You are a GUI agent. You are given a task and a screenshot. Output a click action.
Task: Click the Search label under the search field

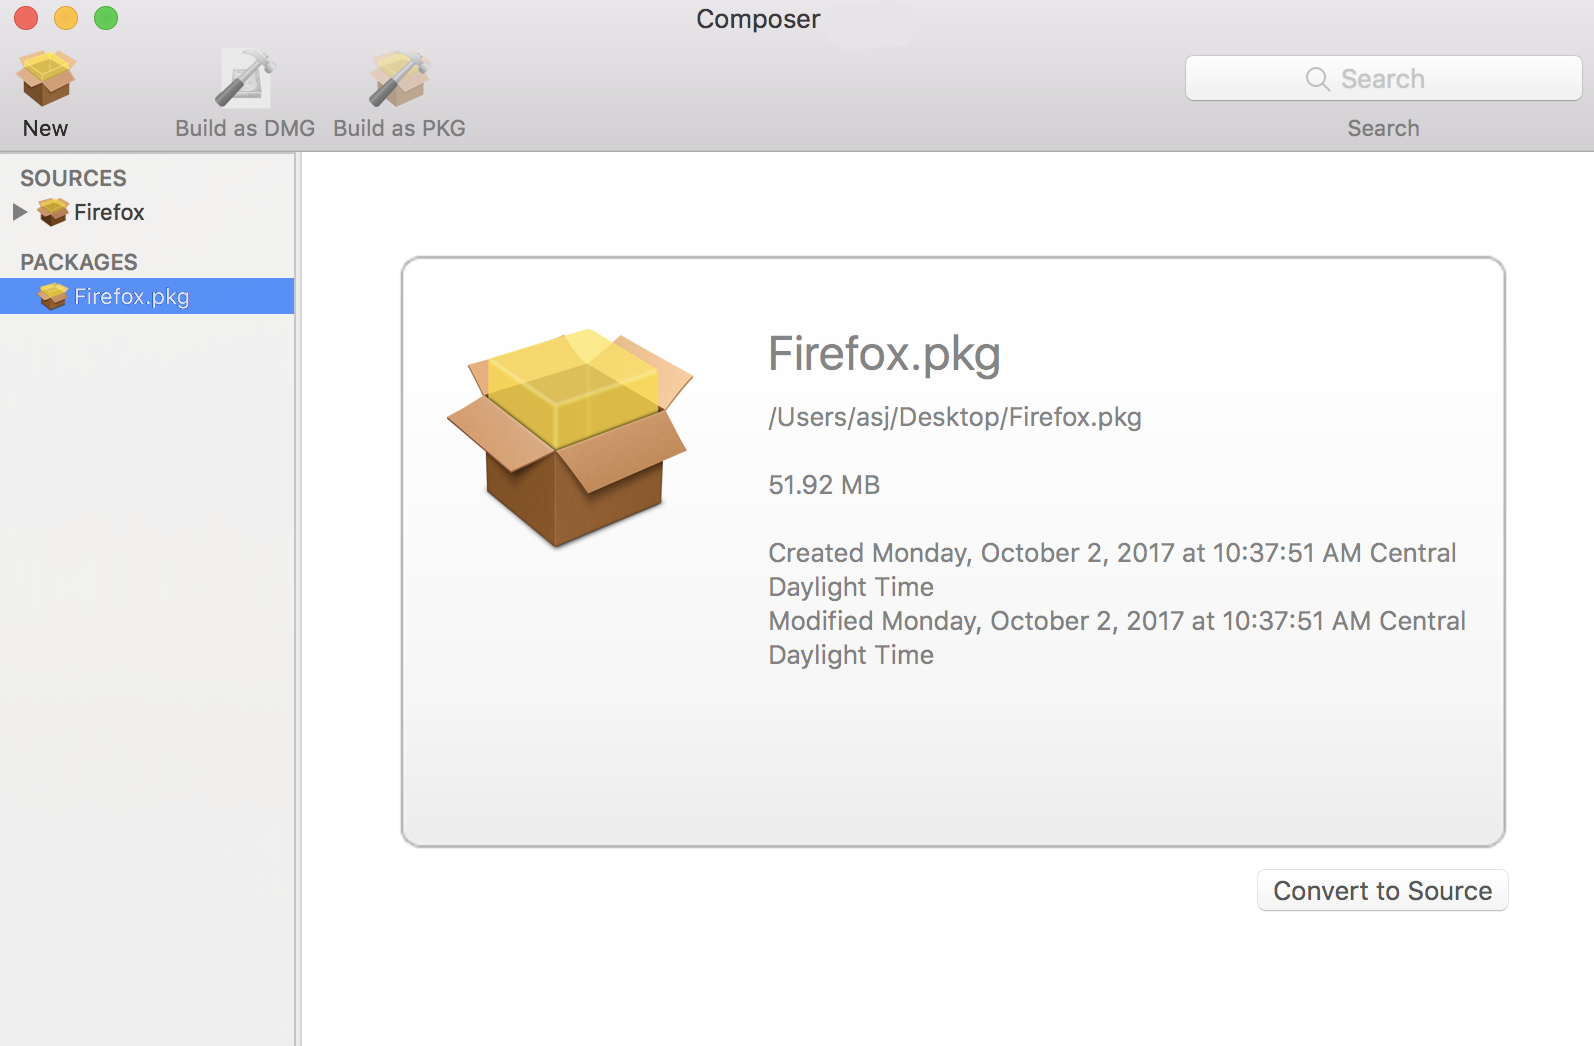(x=1383, y=128)
